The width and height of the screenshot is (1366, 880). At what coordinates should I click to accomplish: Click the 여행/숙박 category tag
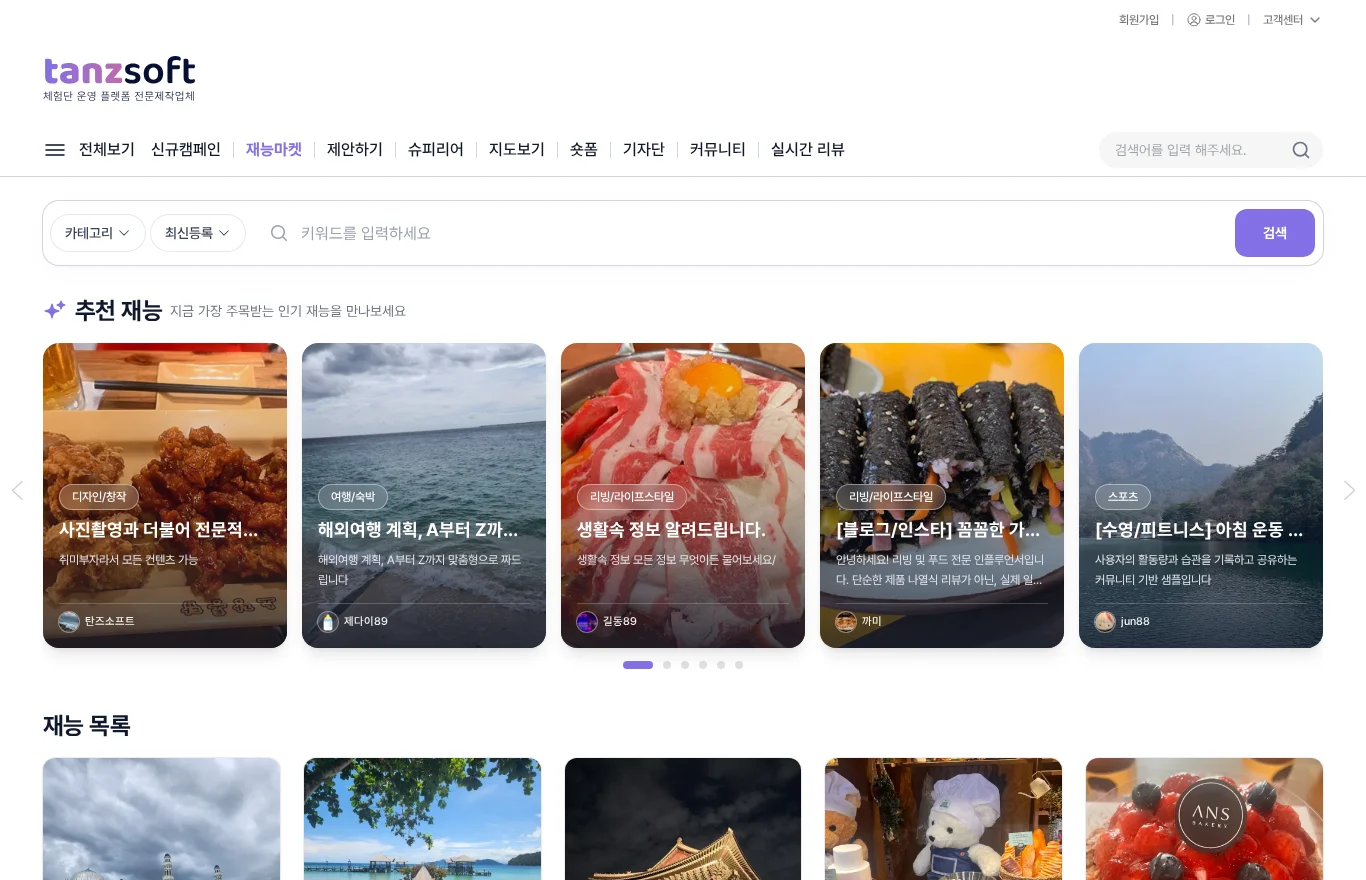point(353,497)
